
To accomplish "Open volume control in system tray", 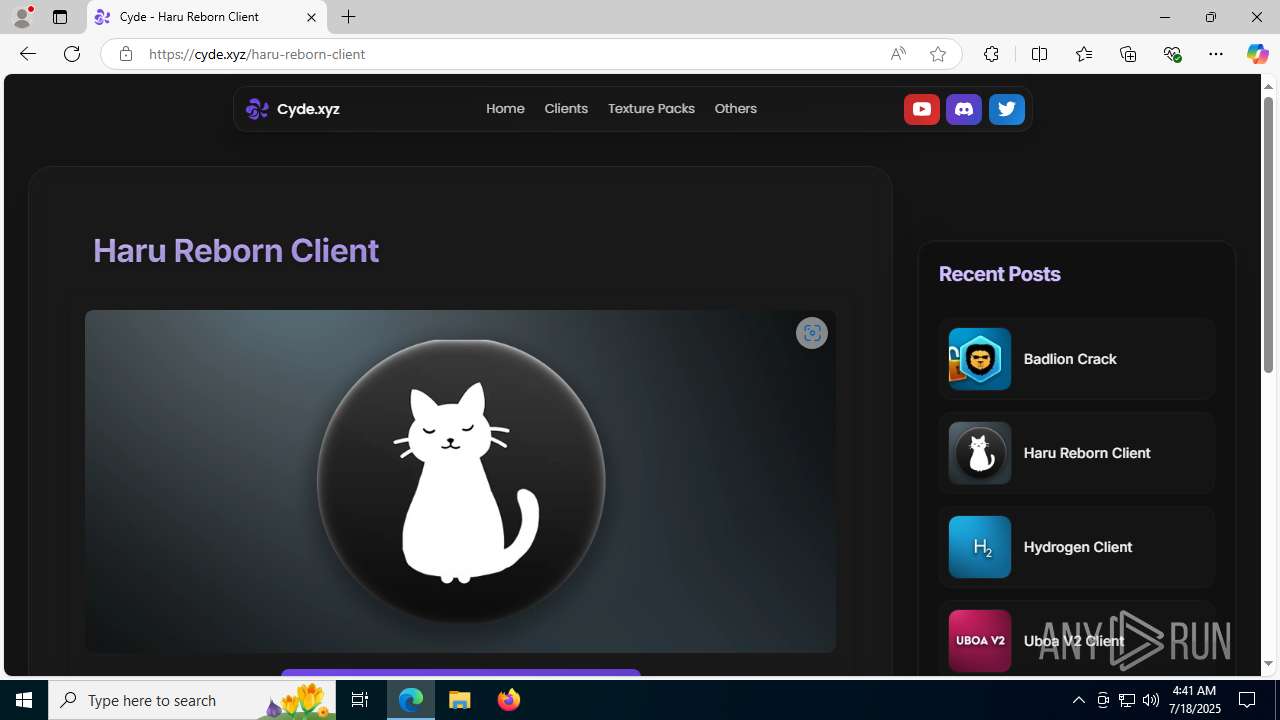I will coord(1151,700).
